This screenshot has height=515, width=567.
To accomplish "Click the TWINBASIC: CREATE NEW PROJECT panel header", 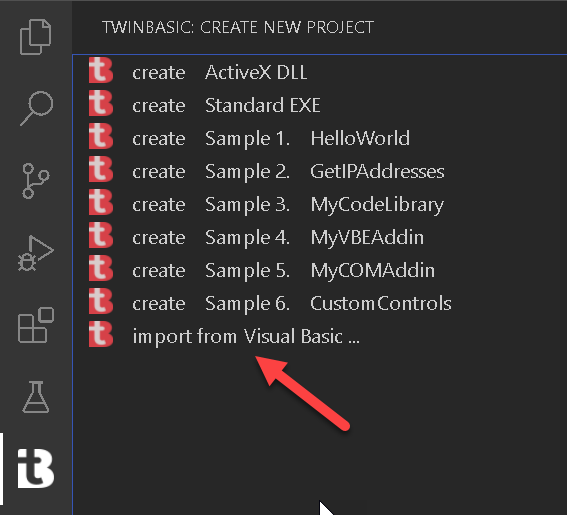I will point(238,27).
